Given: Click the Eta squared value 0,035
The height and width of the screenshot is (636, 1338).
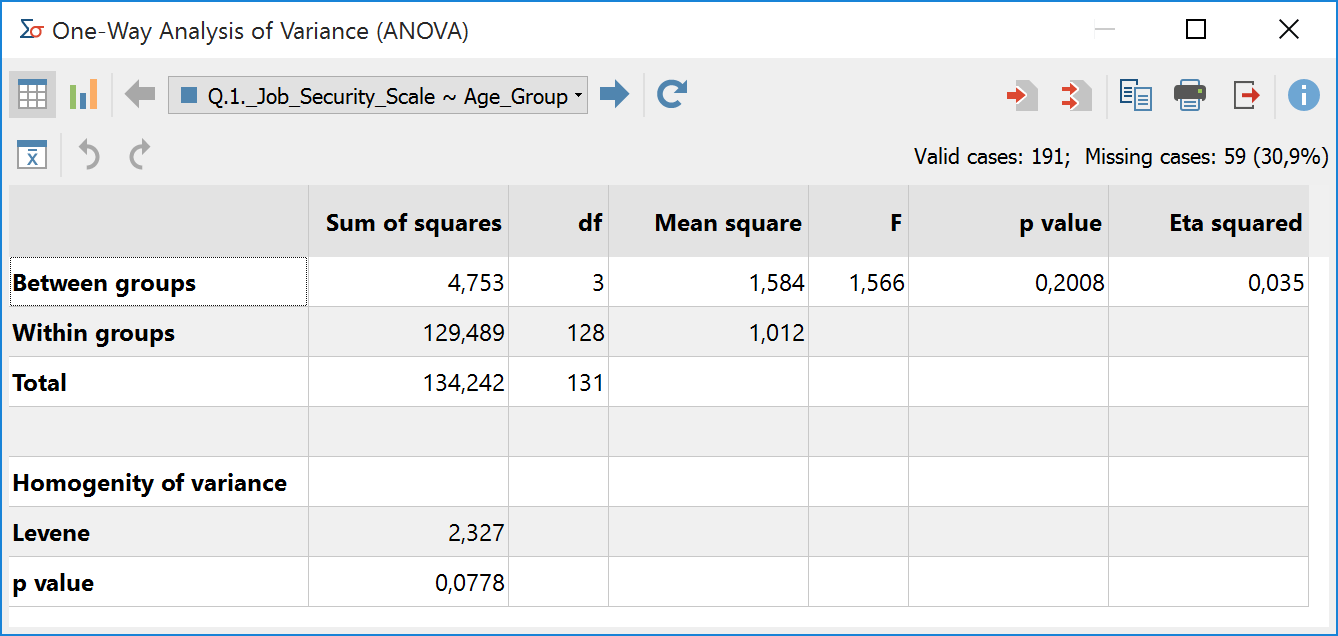Looking at the screenshot, I should point(1208,282).
